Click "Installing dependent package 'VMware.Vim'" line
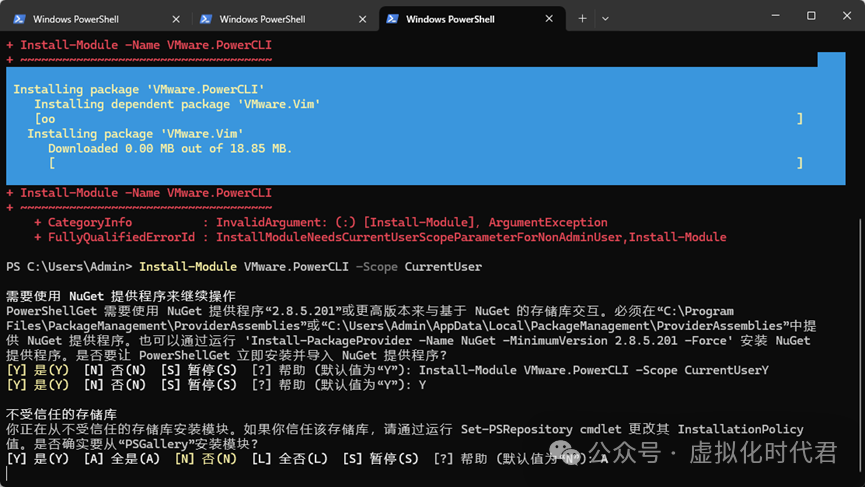 click(x=177, y=104)
